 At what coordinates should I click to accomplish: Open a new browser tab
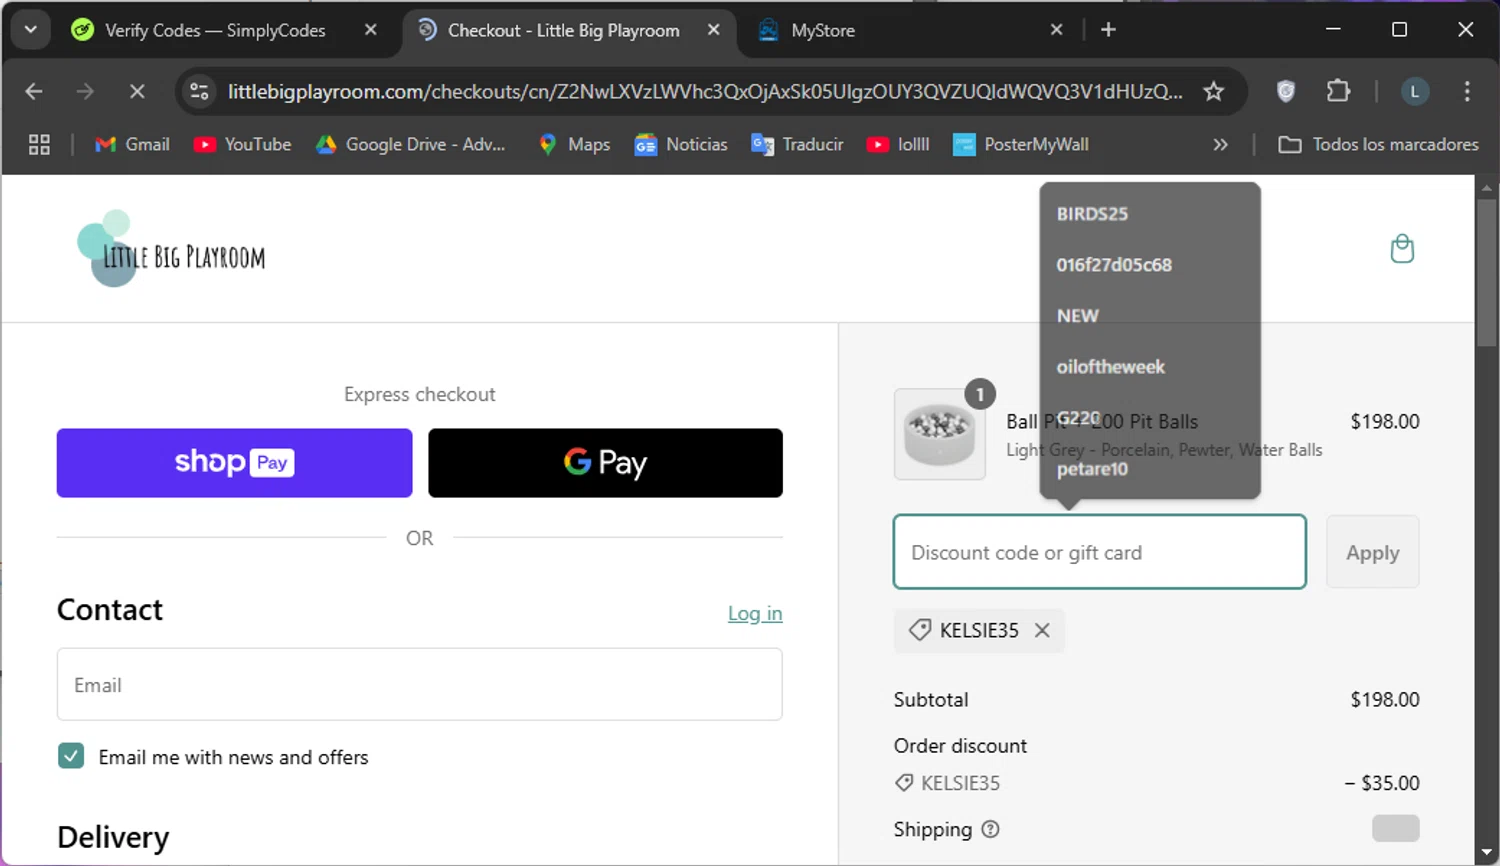(x=1108, y=30)
